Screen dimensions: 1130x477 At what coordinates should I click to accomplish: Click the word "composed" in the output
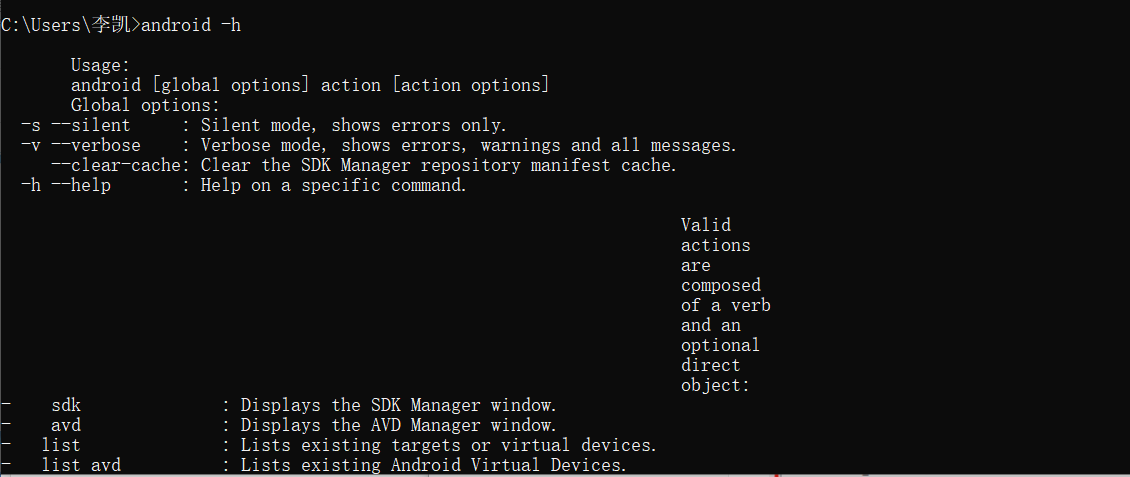(x=721, y=285)
